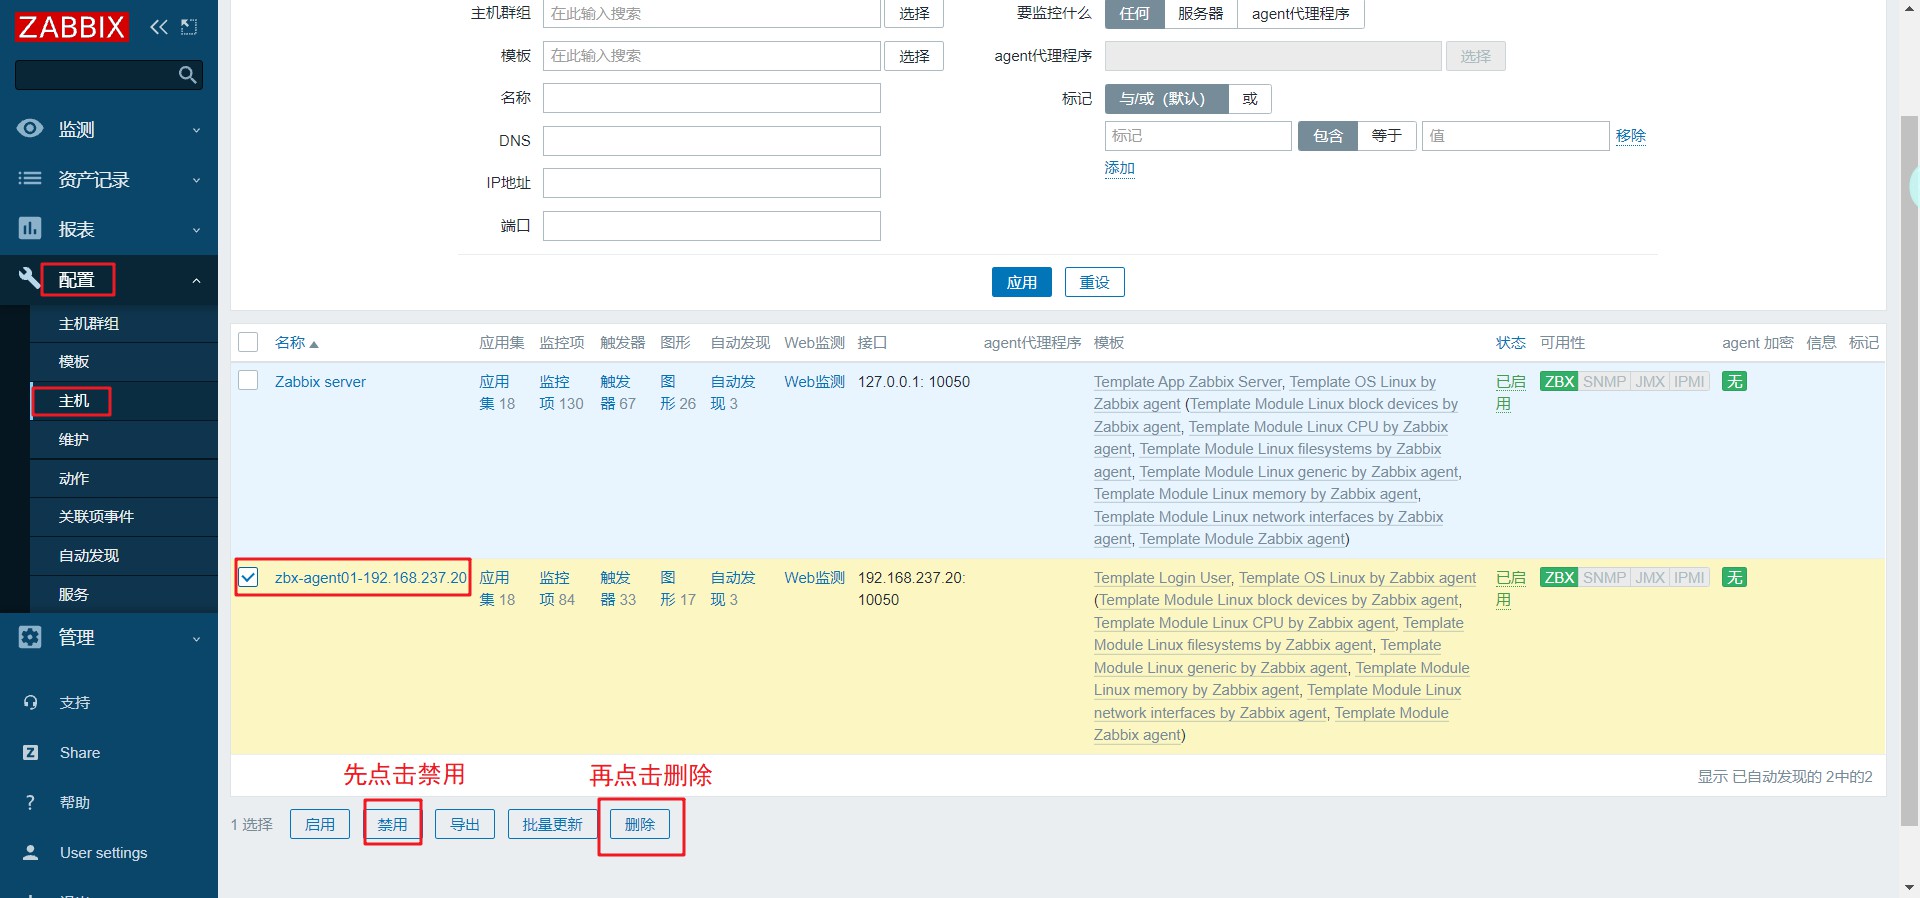The image size is (1920, 898).
Task: Click the 禁用 button
Action: tap(392, 824)
